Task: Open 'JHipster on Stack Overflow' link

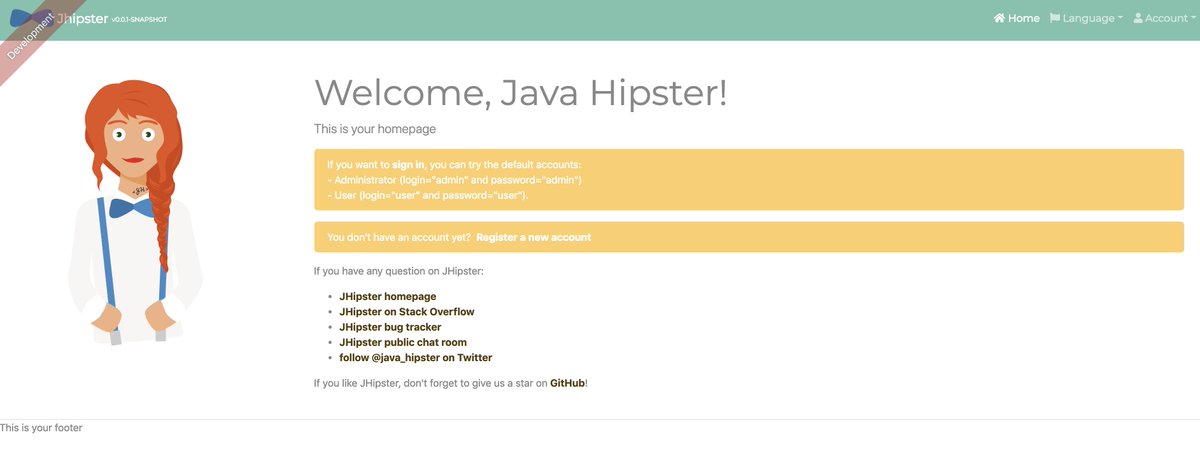Action: click(x=407, y=312)
